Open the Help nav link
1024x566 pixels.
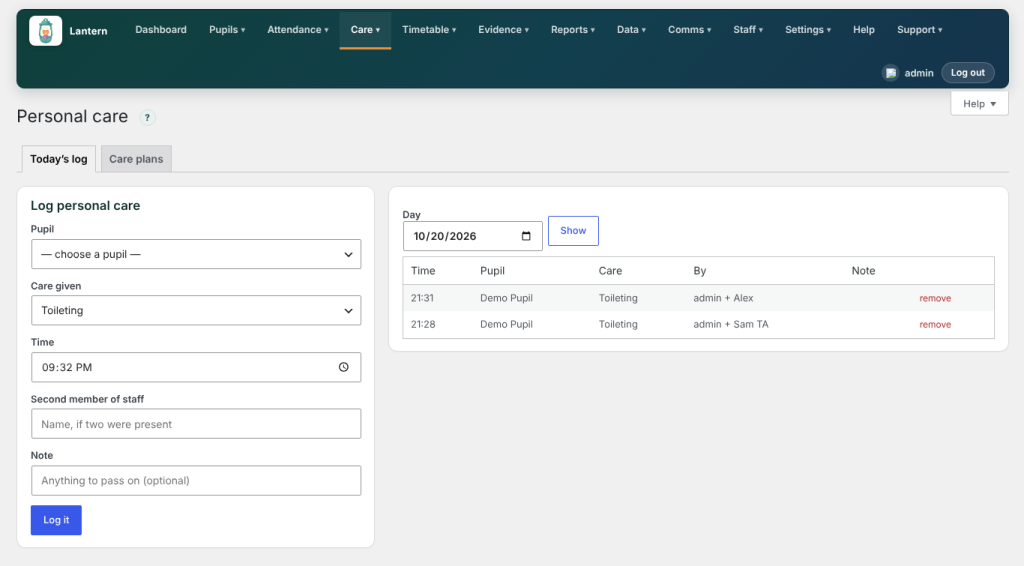tap(863, 29)
